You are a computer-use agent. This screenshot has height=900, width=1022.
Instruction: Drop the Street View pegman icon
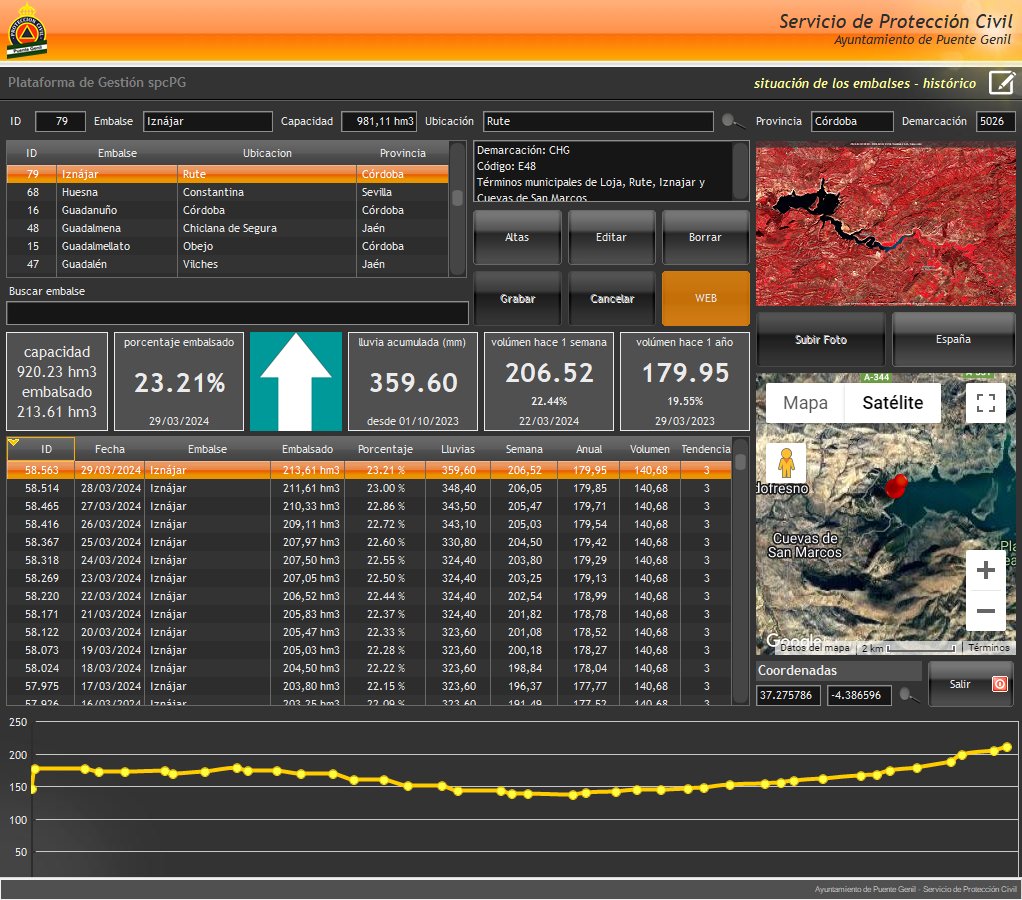[787, 463]
